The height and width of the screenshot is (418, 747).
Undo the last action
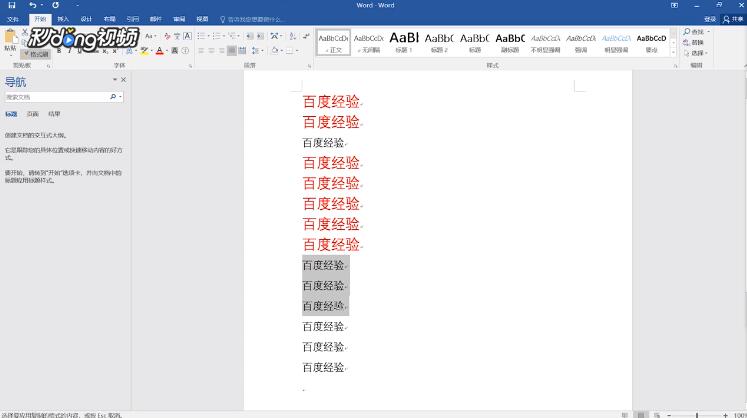tap(32, 5)
